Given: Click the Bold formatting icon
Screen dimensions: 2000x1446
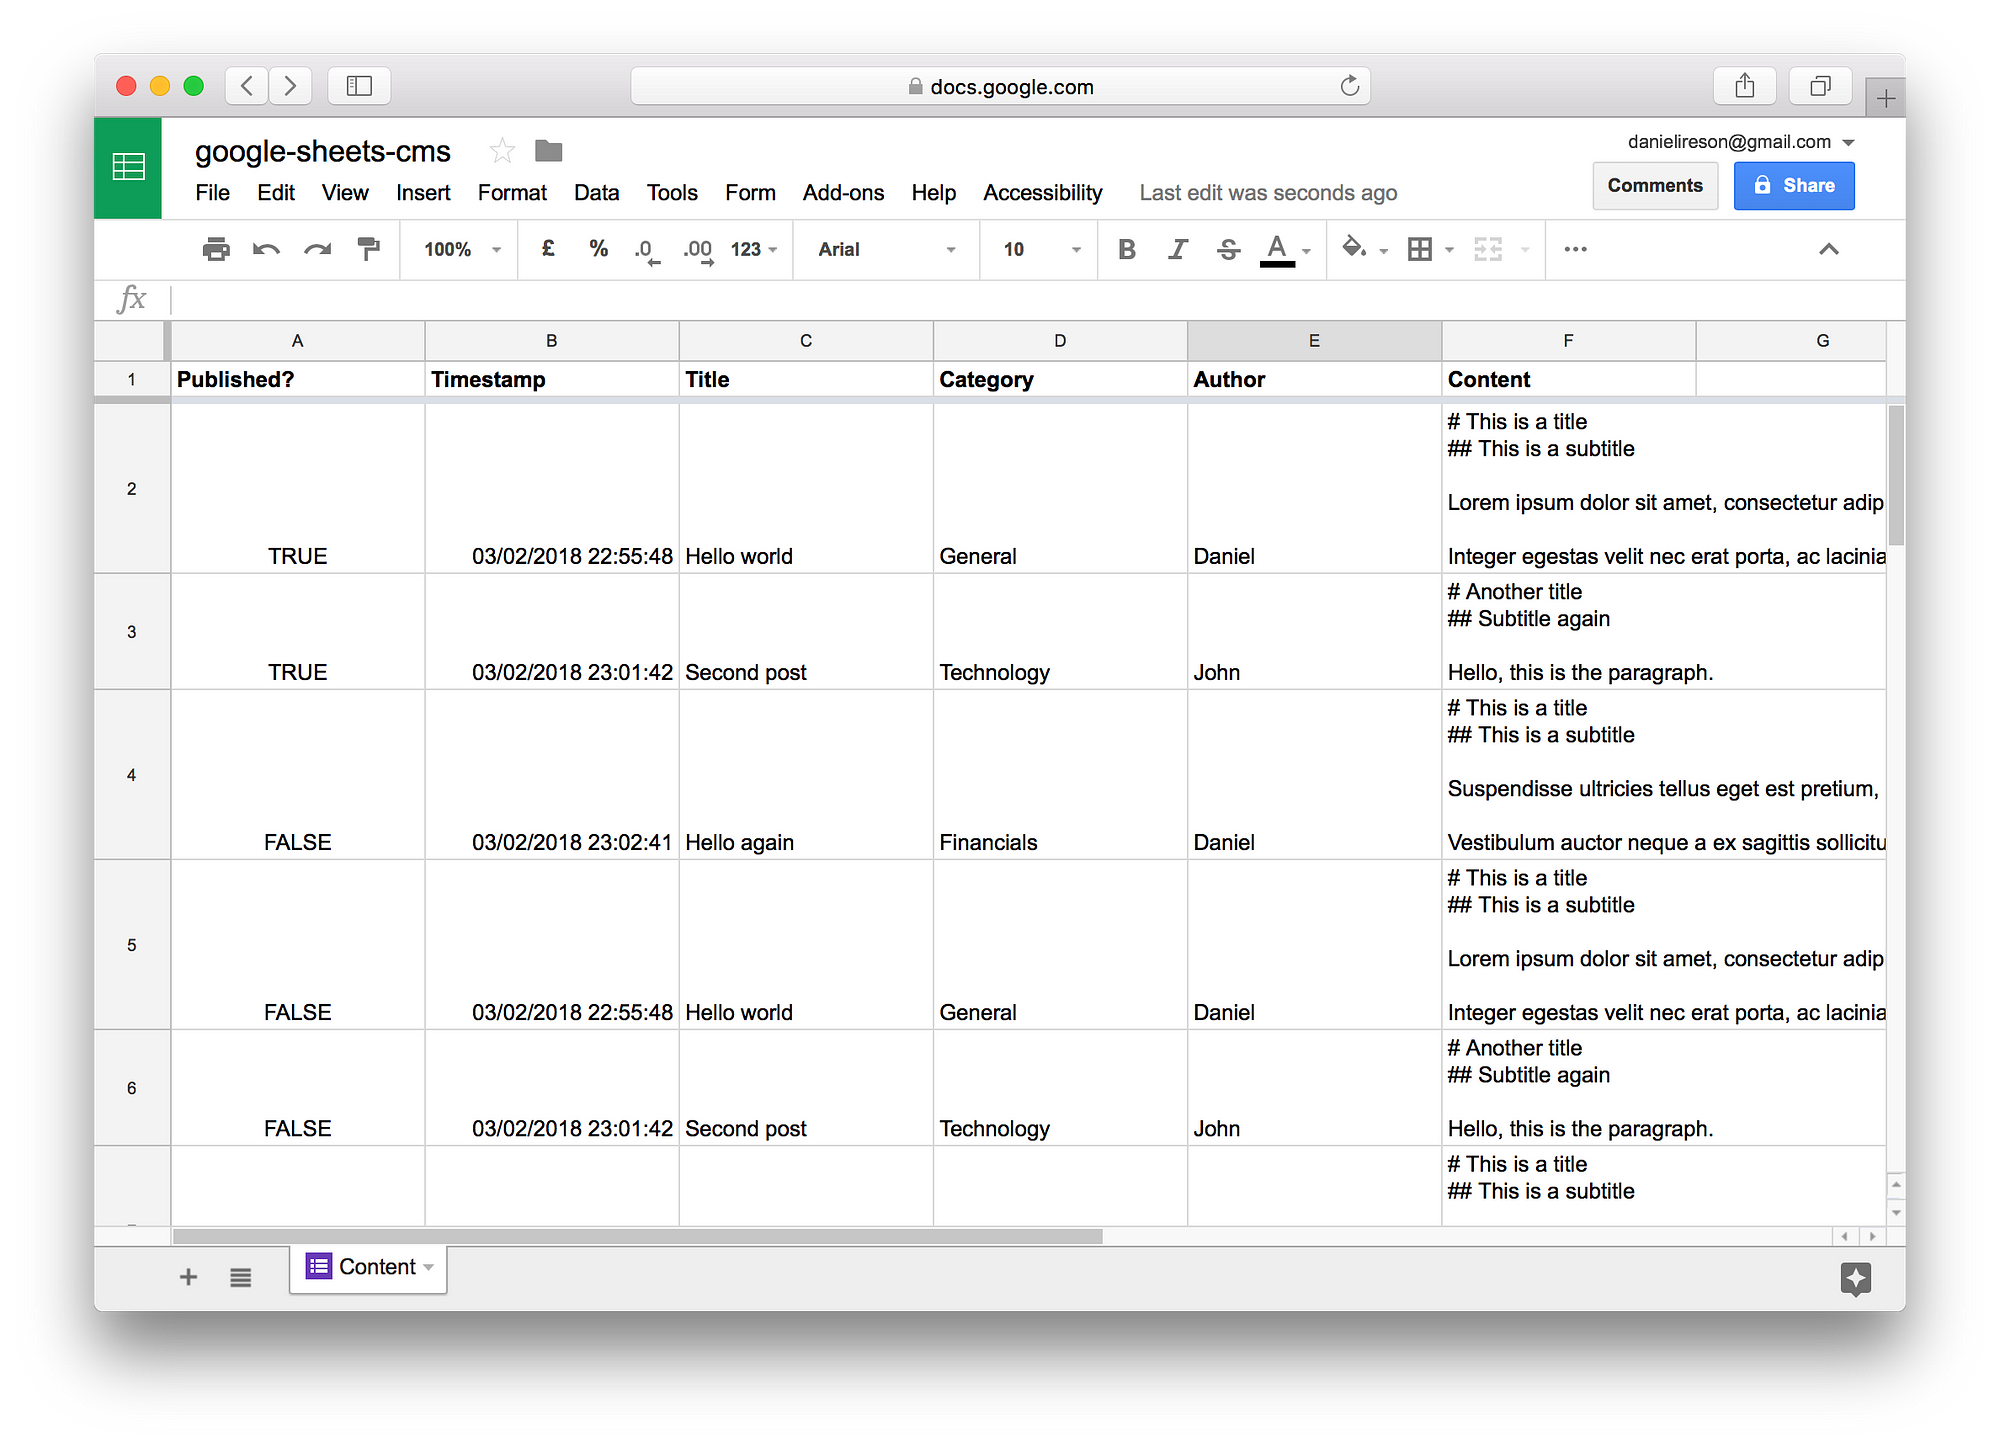Looking at the screenshot, I should coord(1124,249).
